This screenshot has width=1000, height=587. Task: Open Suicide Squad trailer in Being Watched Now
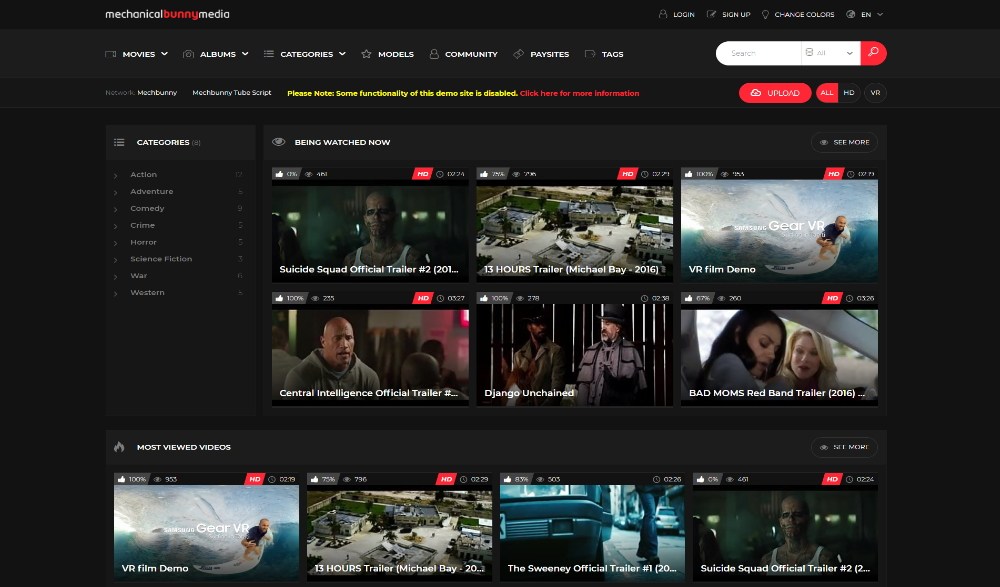pyautogui.click(x=370, y=230)
